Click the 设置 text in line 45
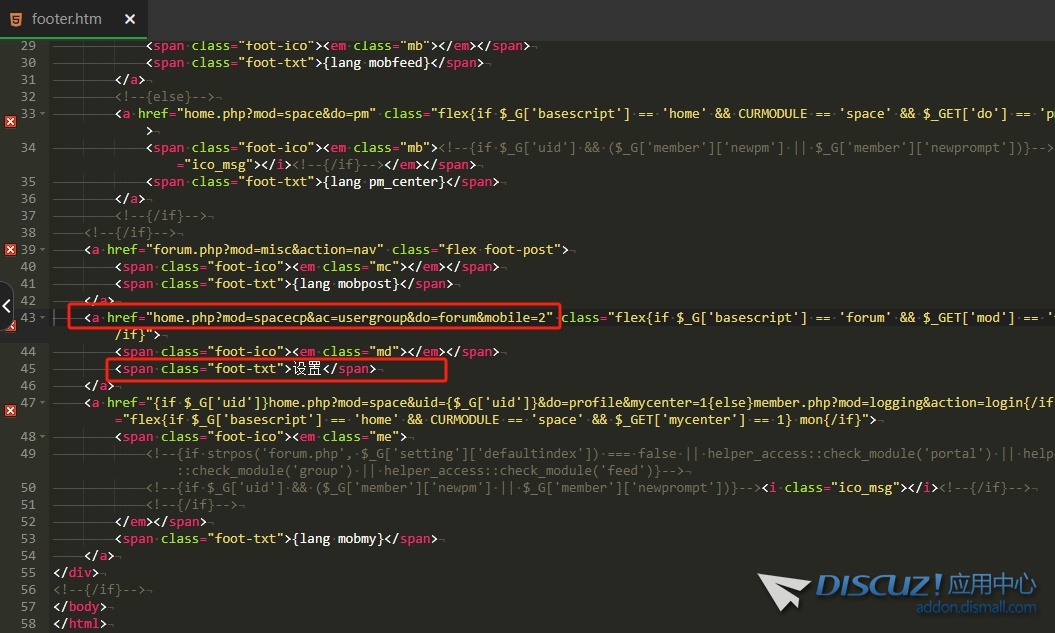This screenshot has width=1055, height=633. [307, 369]
